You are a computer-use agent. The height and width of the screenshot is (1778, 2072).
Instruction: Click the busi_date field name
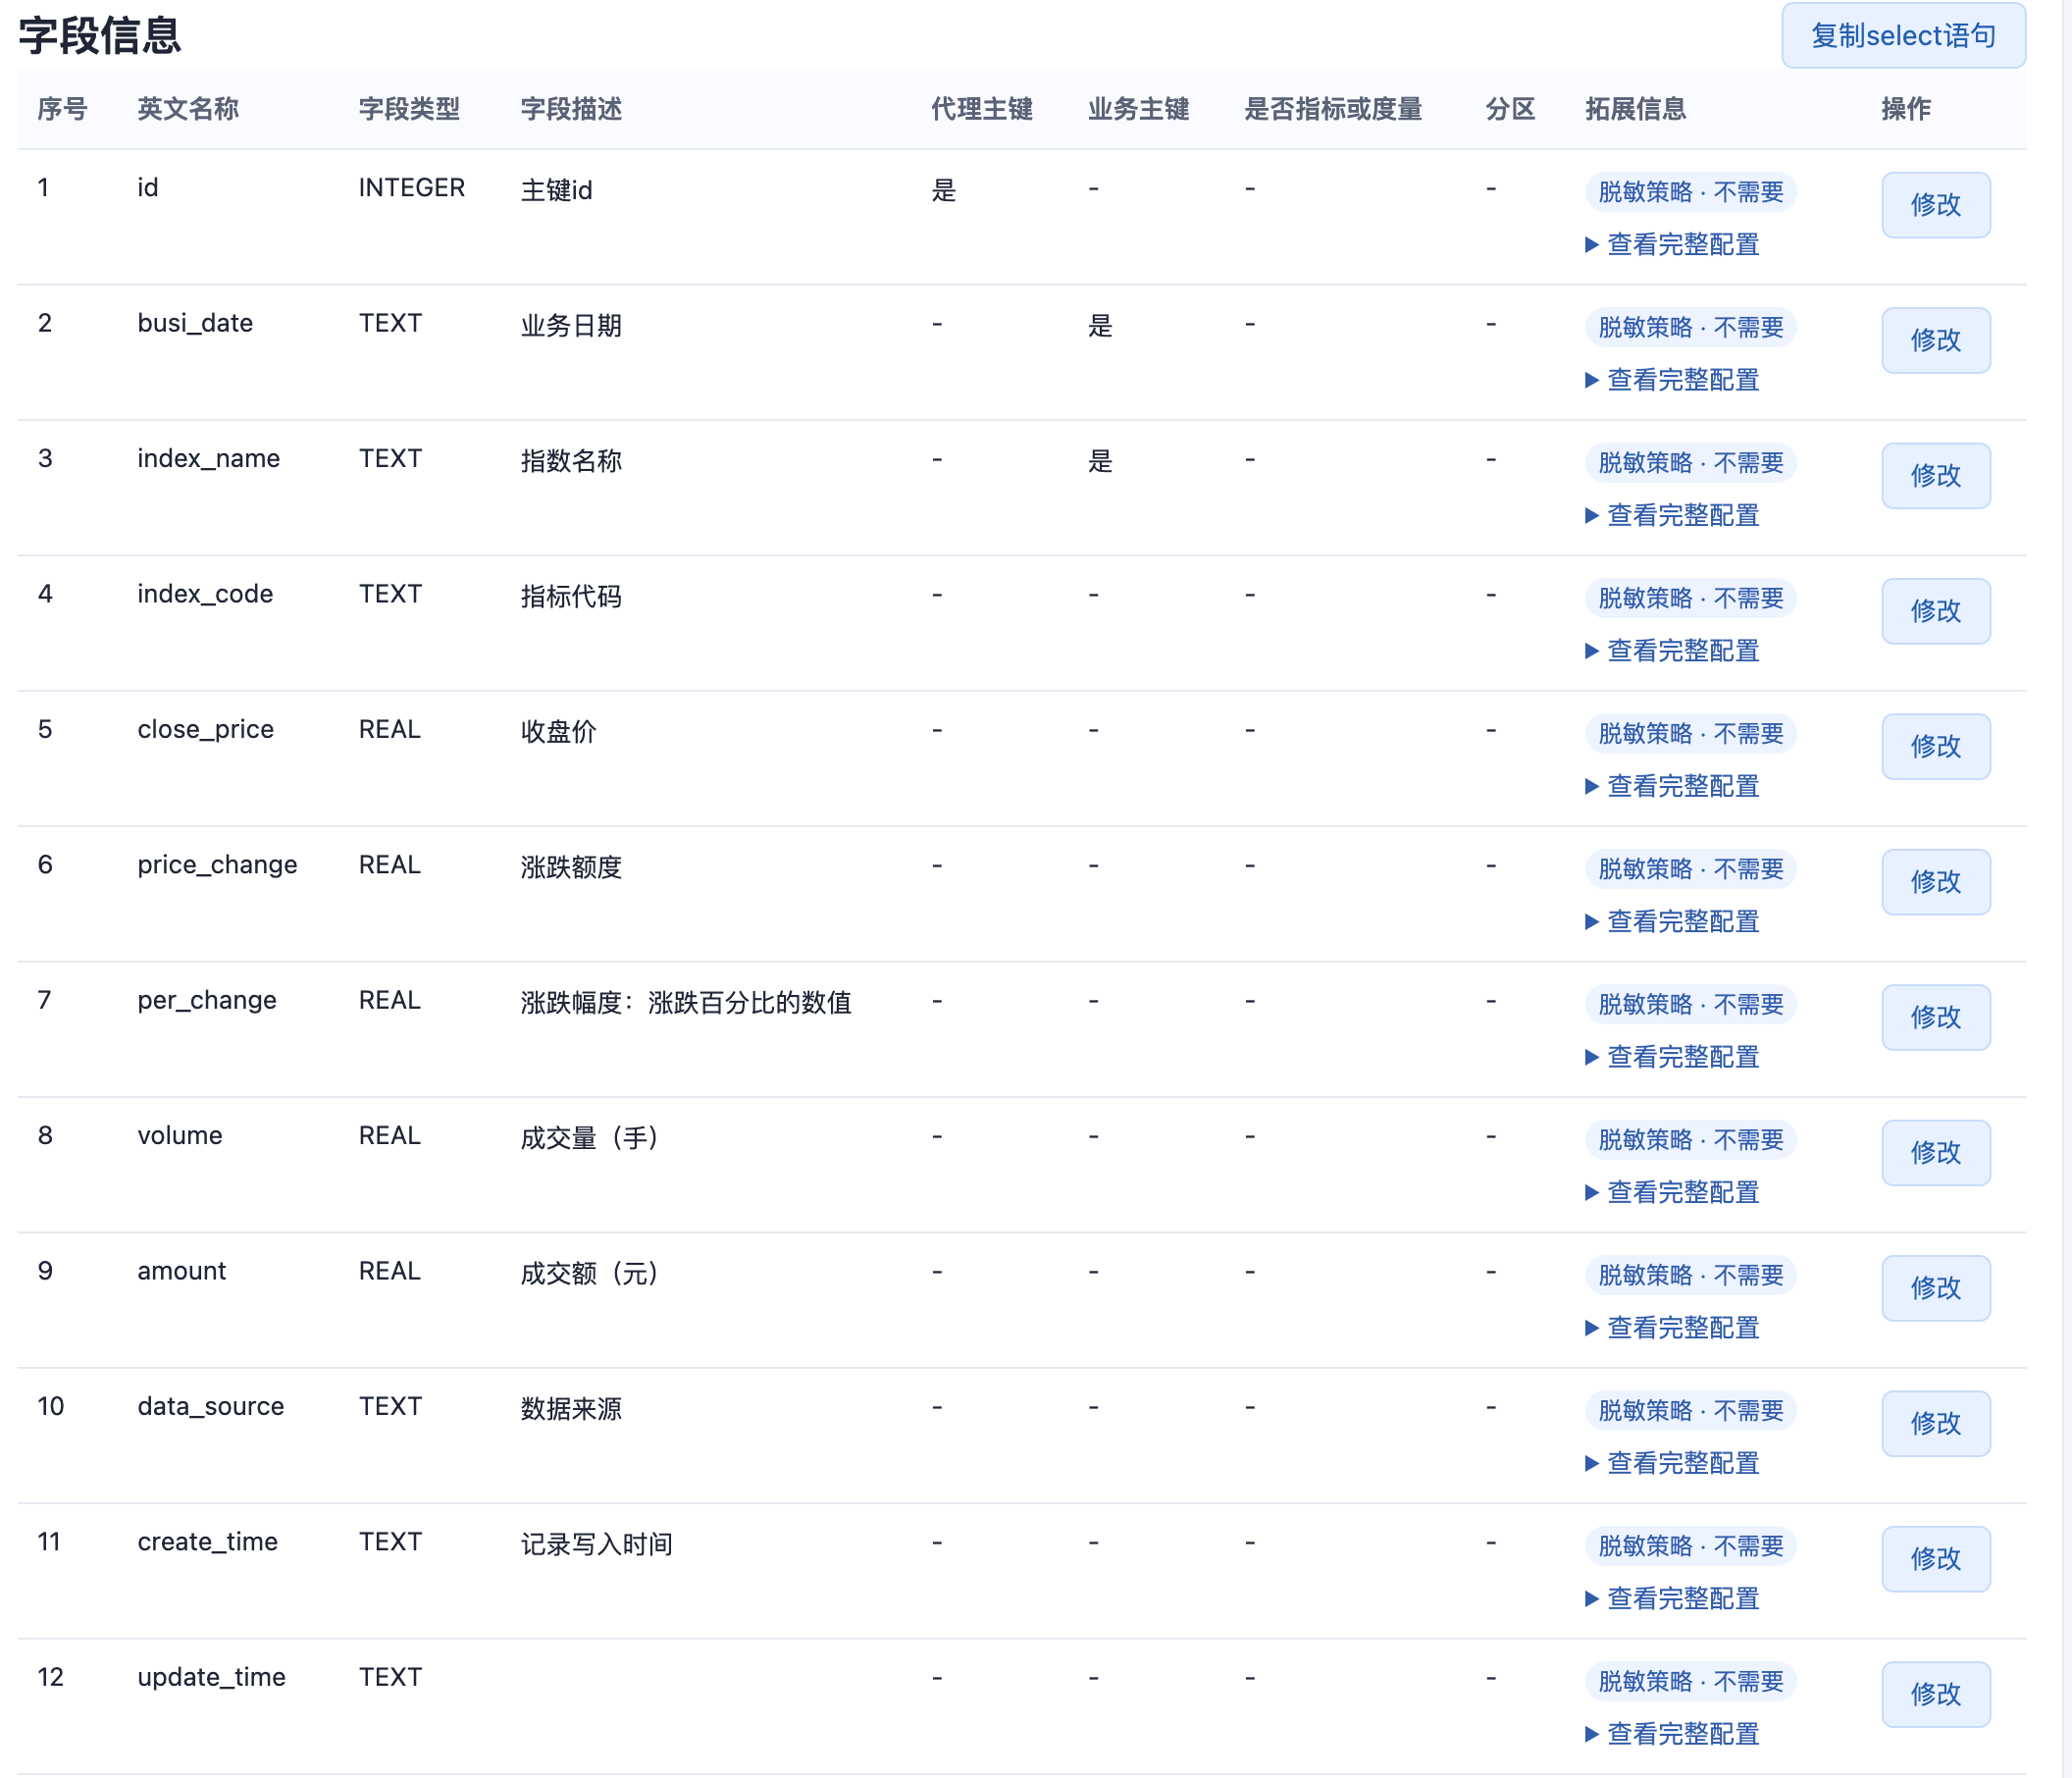click(x=195, y=323)
